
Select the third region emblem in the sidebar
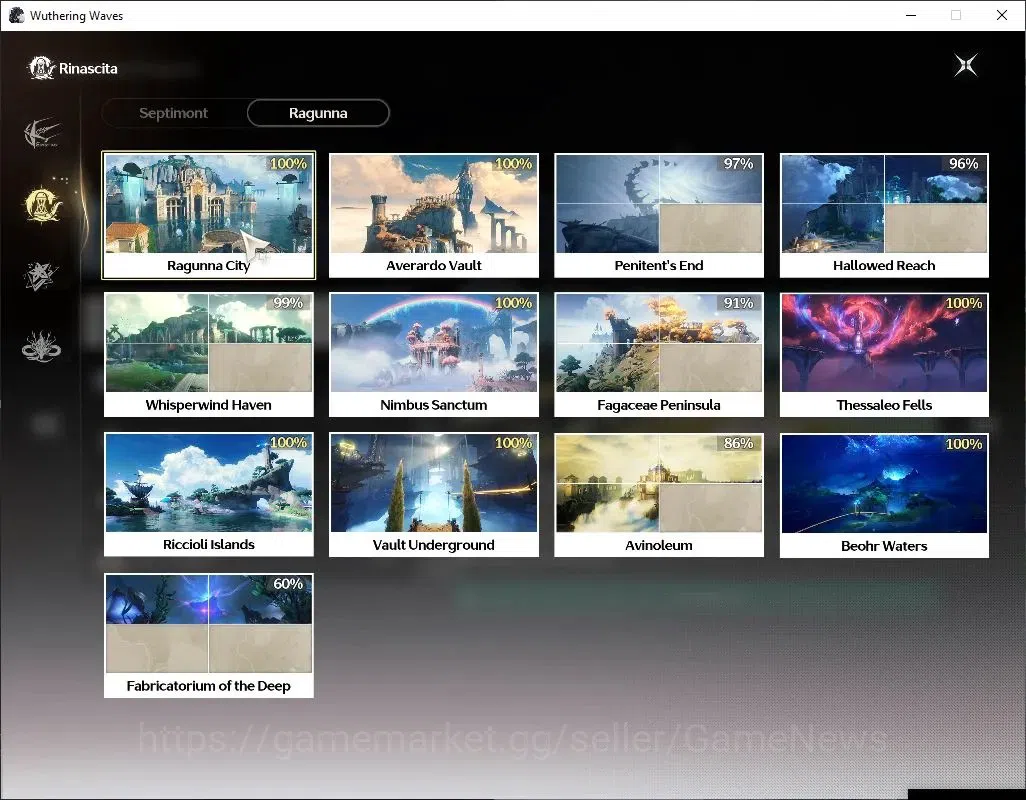click(41, 276)
